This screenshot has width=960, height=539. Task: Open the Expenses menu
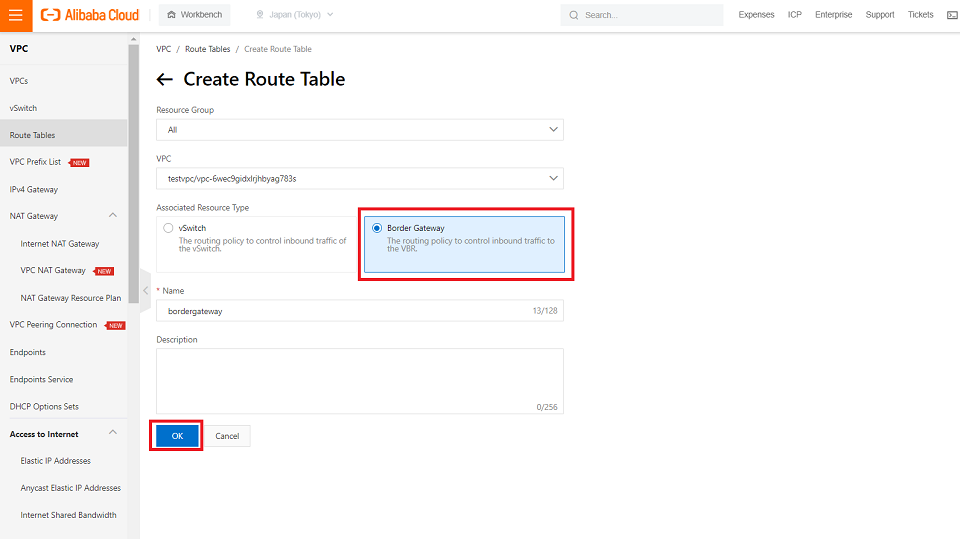tap(756, 15)
